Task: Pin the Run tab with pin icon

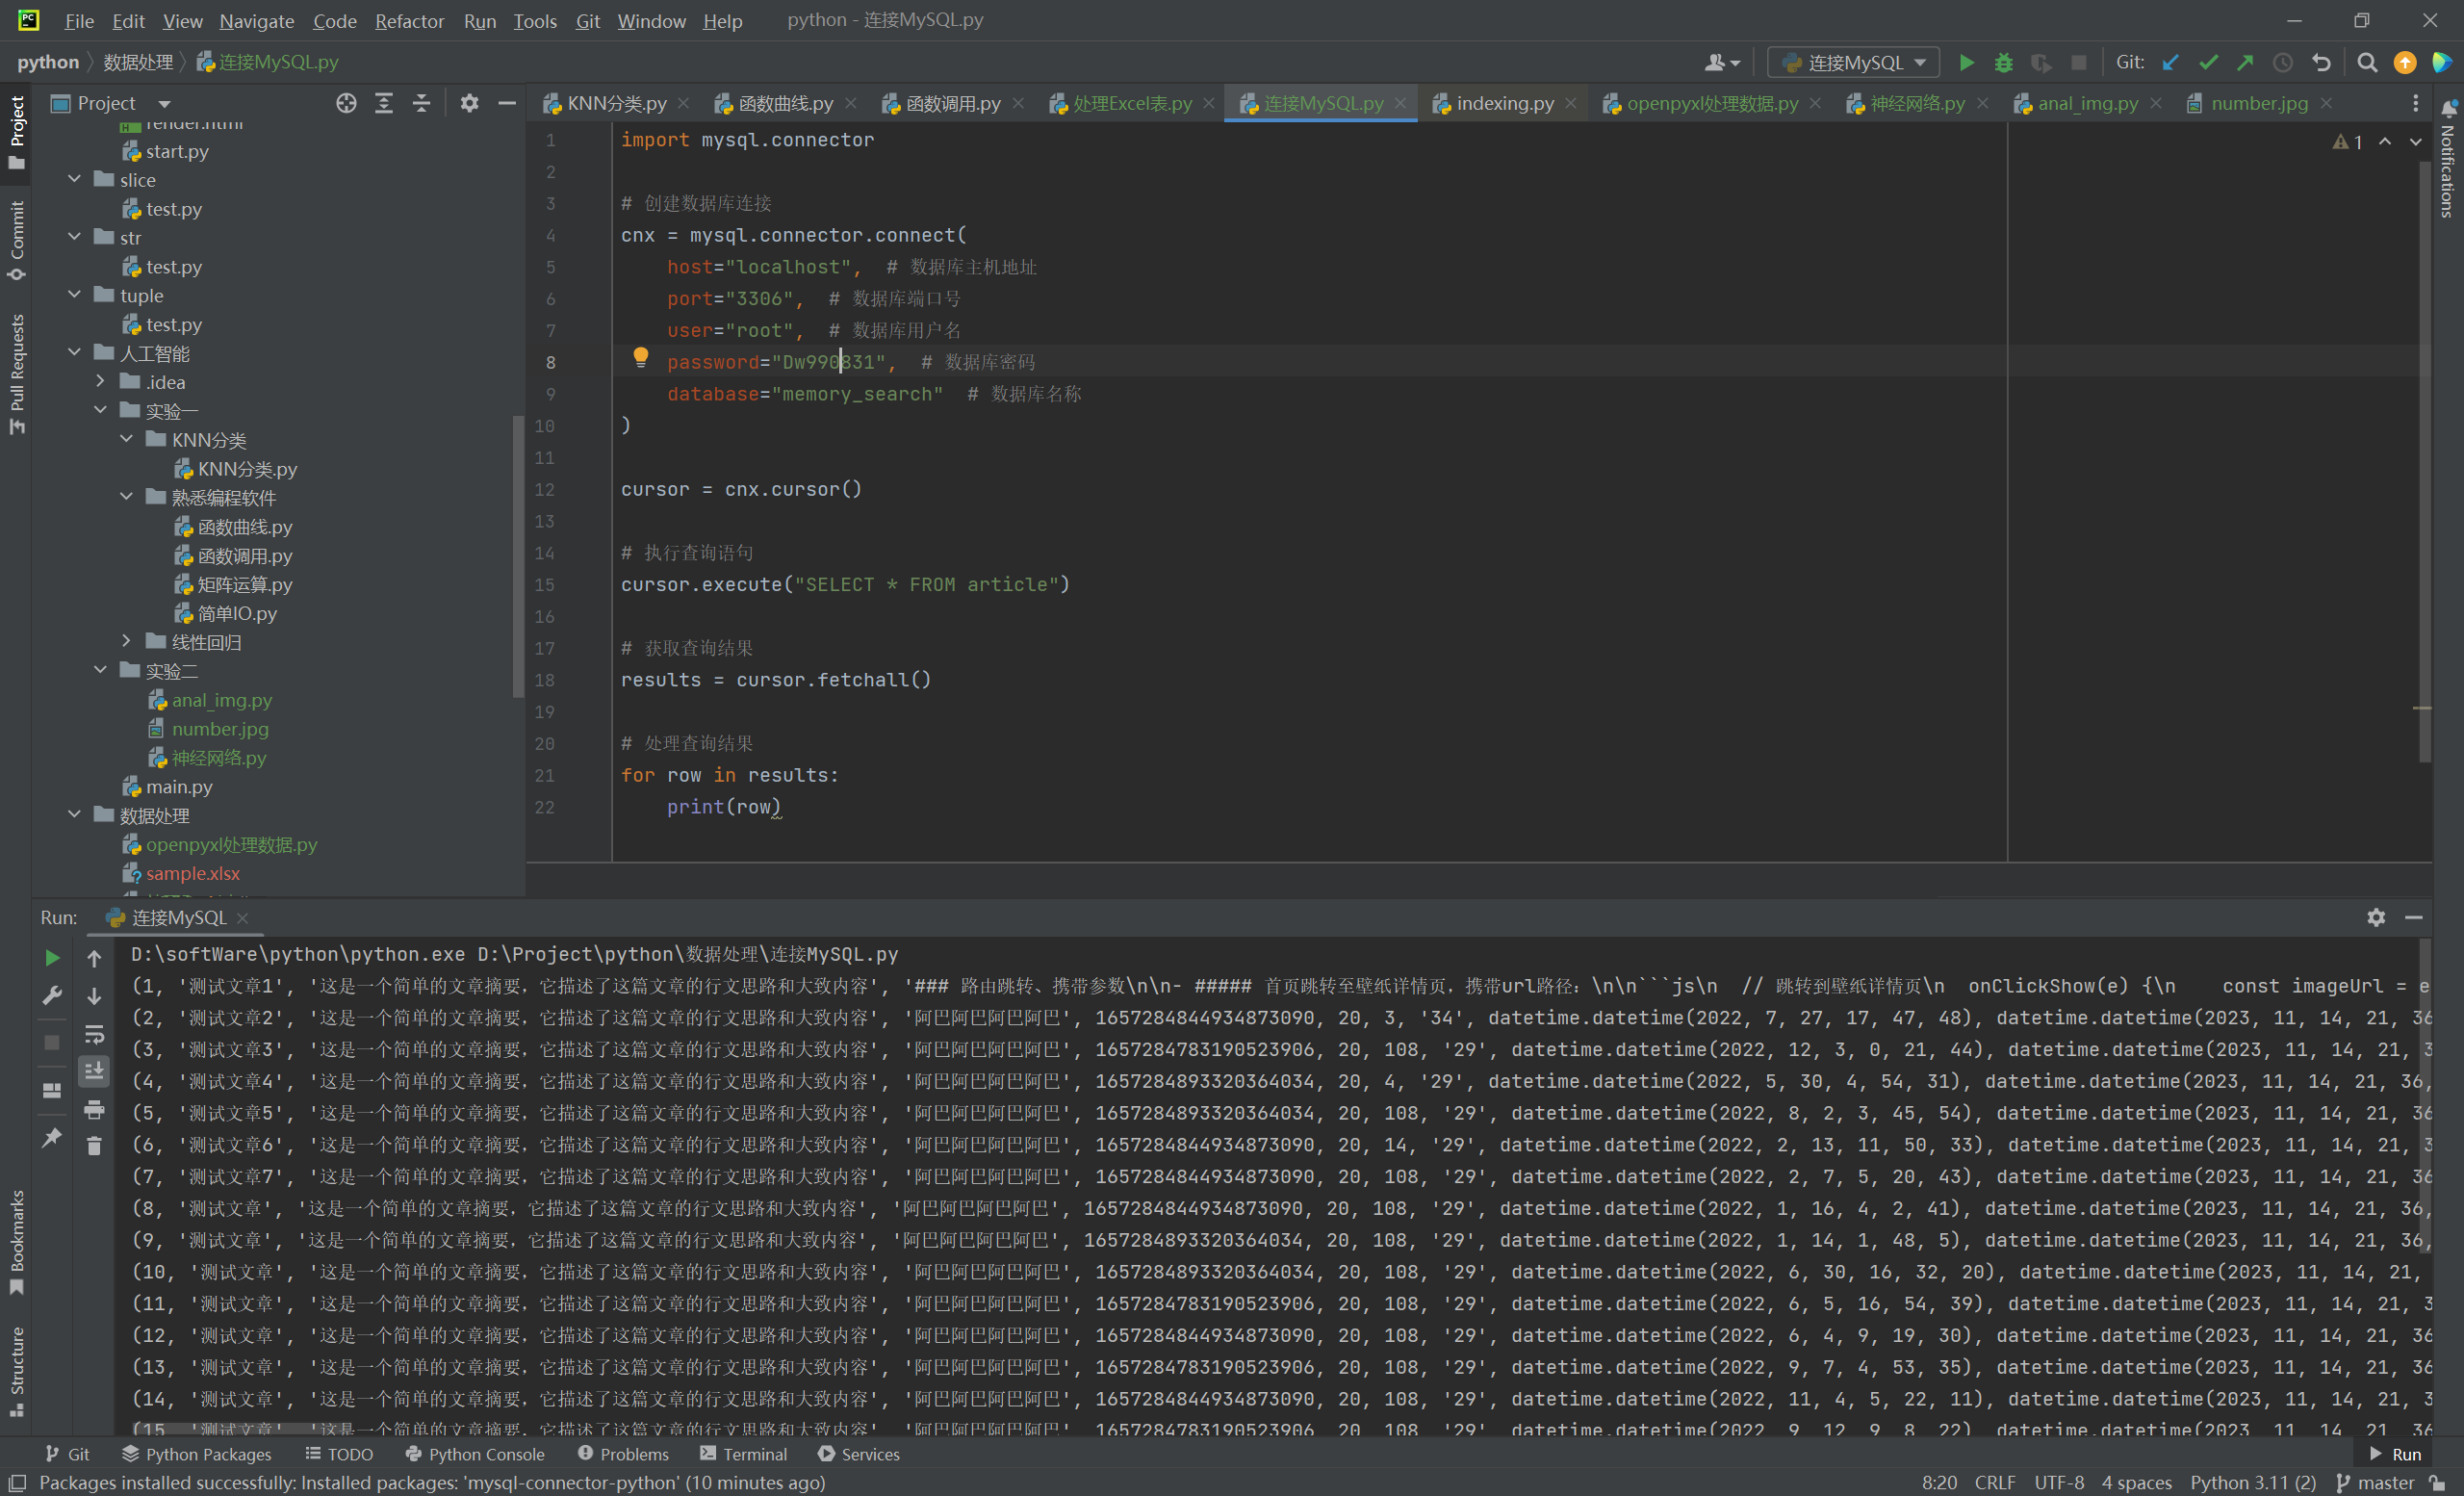Action: [x=52, y=1138]
